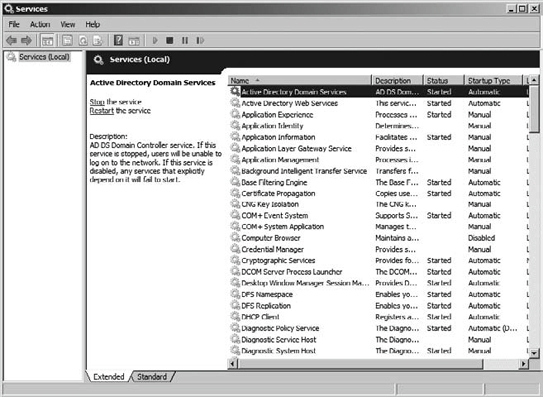
Task: Select the Diagnostic Policy Service row
Action: (x=378, y=328)
